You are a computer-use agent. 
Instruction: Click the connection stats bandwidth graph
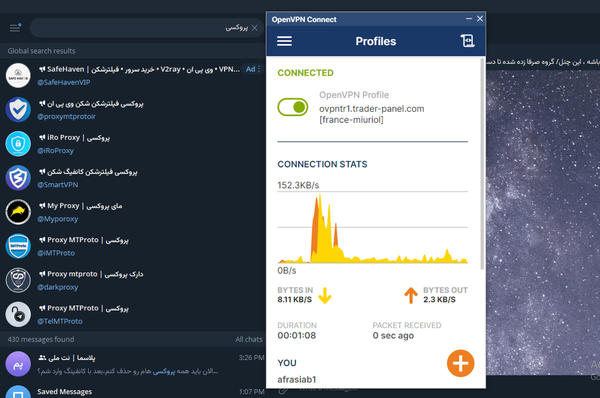372,227
